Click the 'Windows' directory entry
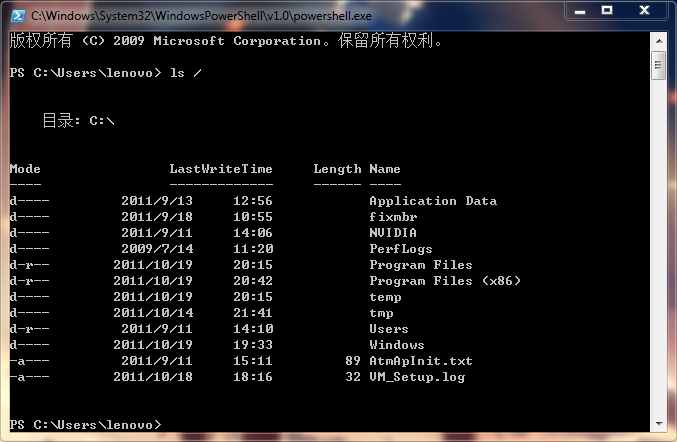The image size is (677, 442). 396,345
